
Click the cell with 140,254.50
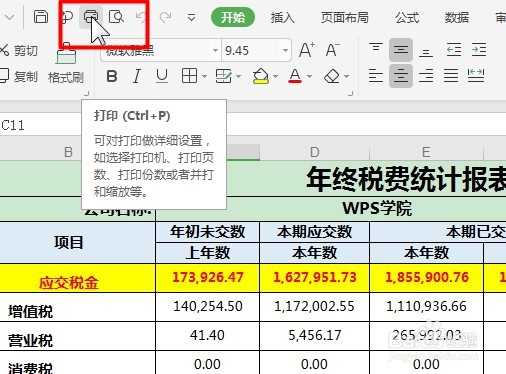pos(207,307)
